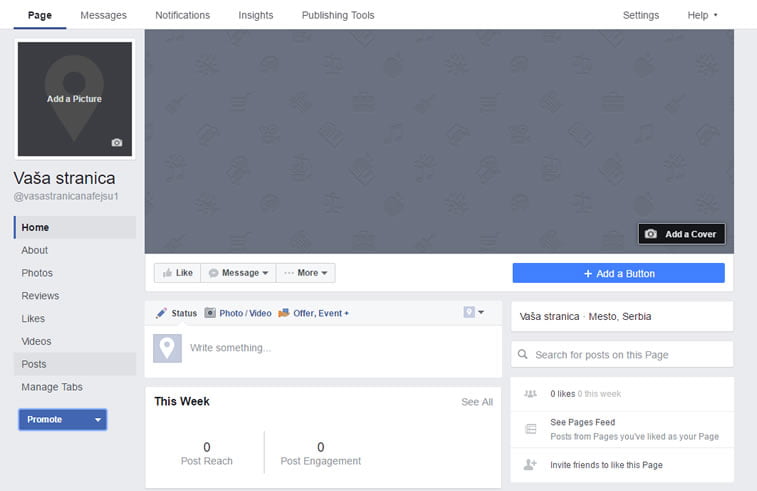Click the post-as page identity icon

(469, 312)
